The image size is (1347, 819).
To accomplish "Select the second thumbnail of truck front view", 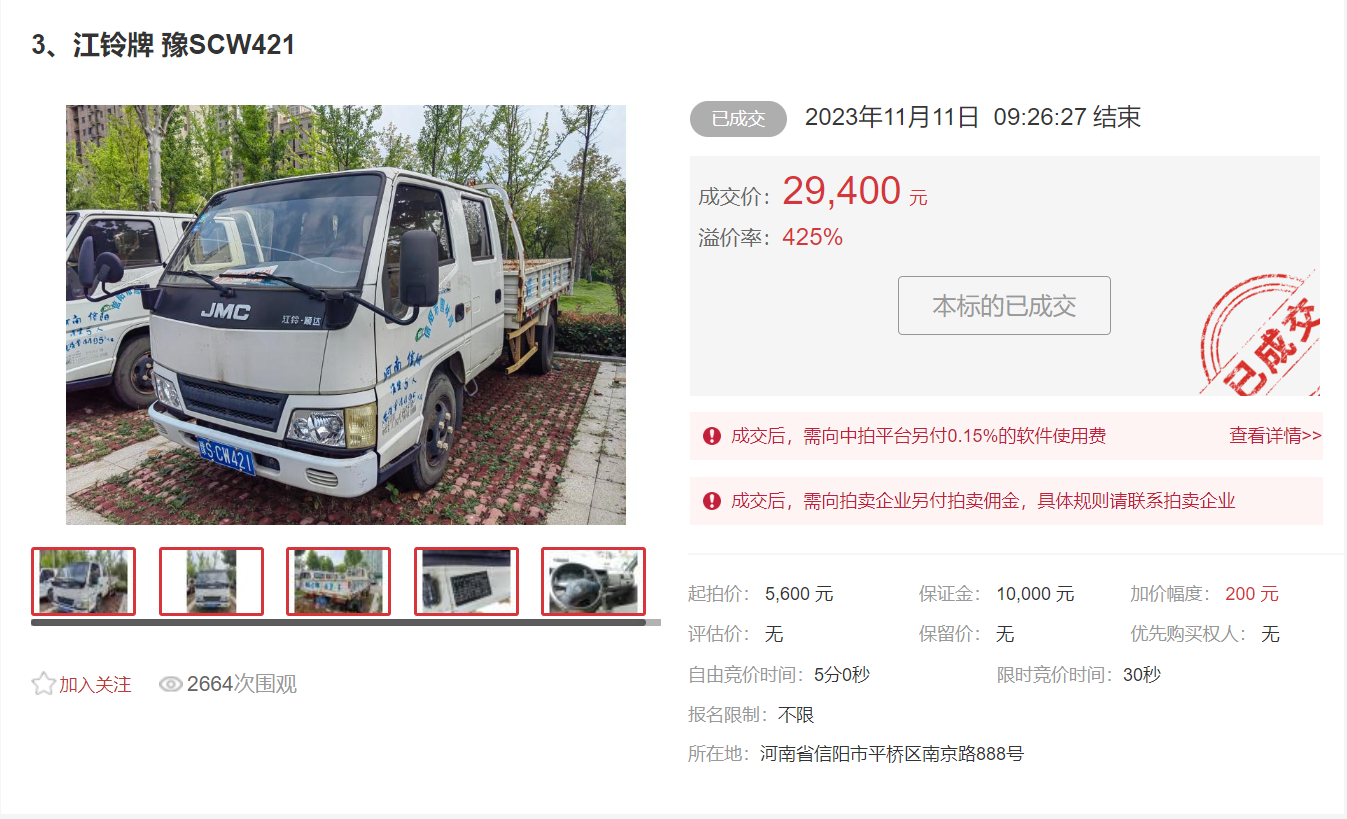I will (211, 581).
